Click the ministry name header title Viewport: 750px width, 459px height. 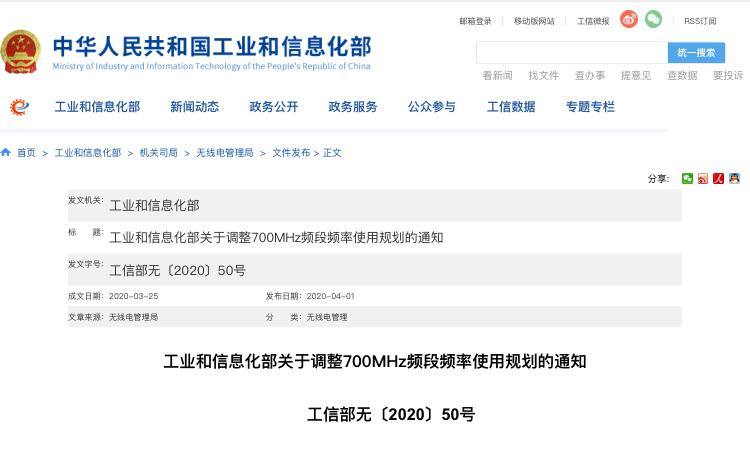click(212, 47)
